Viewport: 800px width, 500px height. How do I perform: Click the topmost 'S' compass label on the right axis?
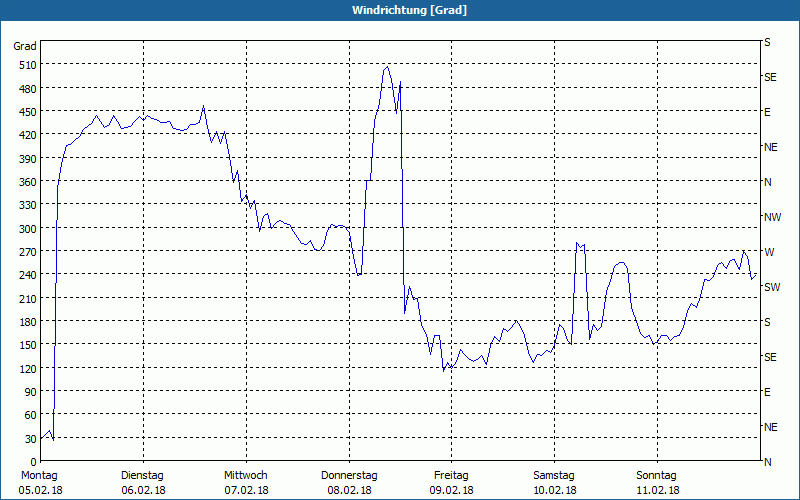767,42
